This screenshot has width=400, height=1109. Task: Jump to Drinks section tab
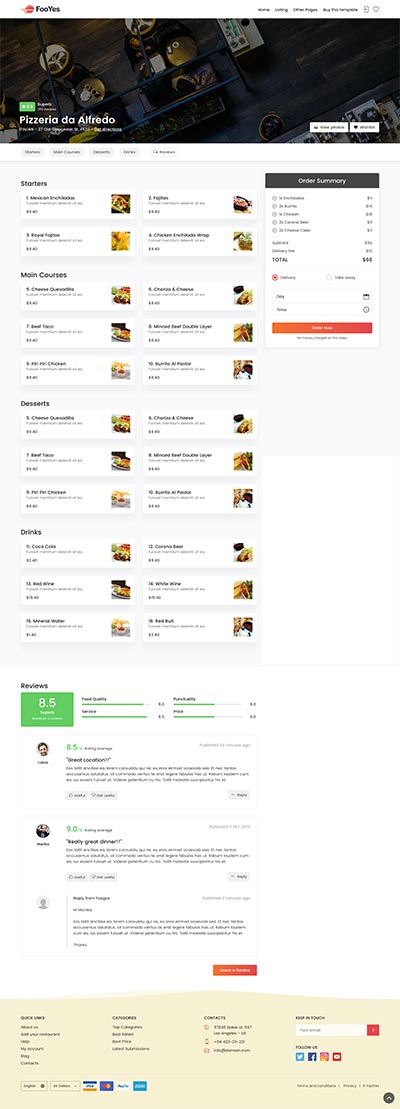point(129,152)
